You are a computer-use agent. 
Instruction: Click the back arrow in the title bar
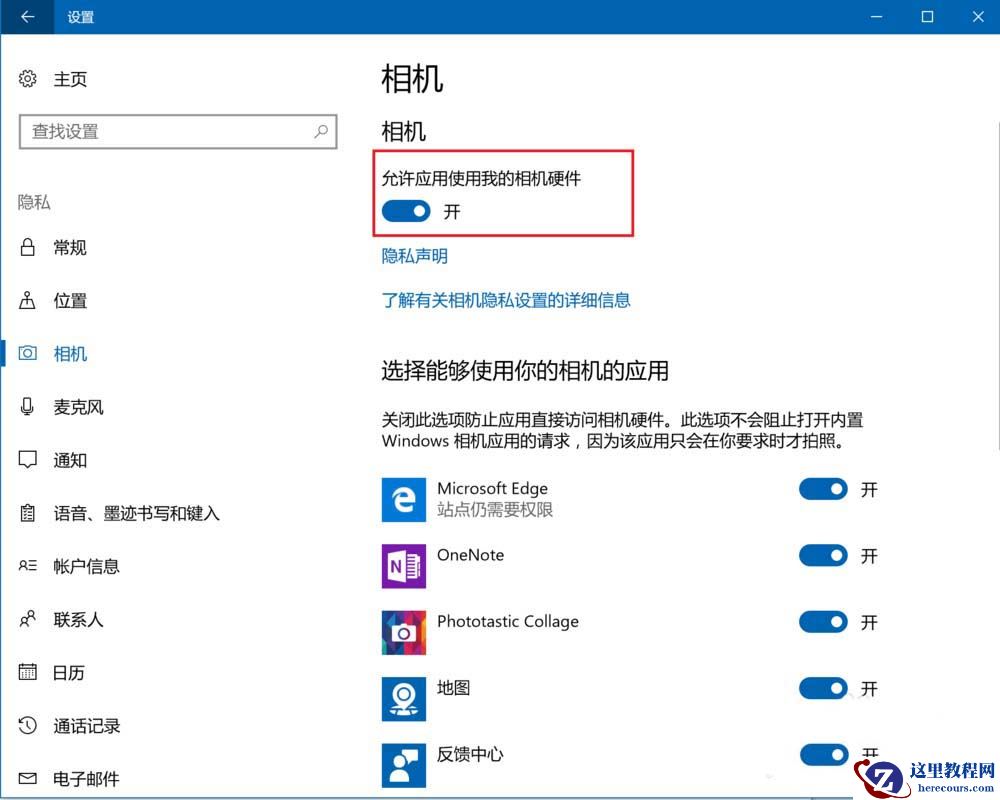(x=25, y=17)
